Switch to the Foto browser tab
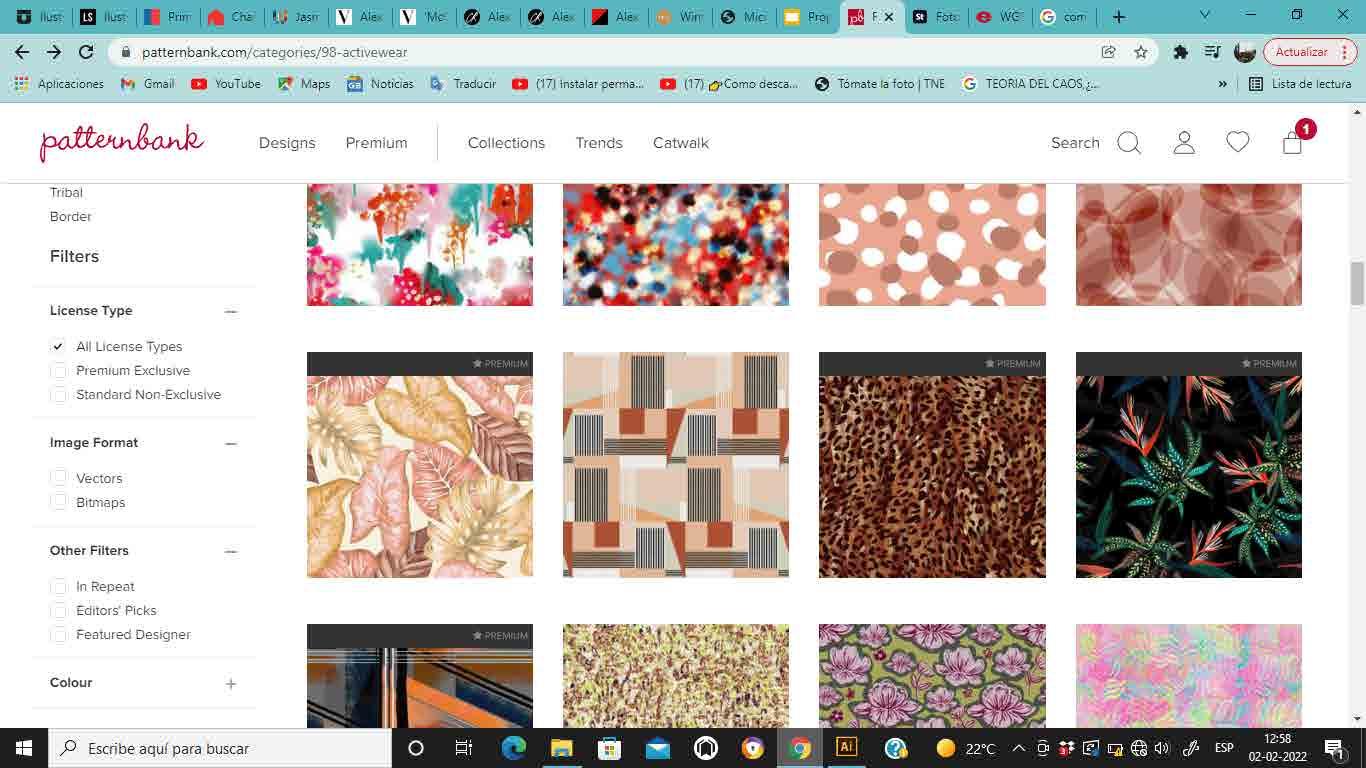1366x768 pixels. click(935, 17)
